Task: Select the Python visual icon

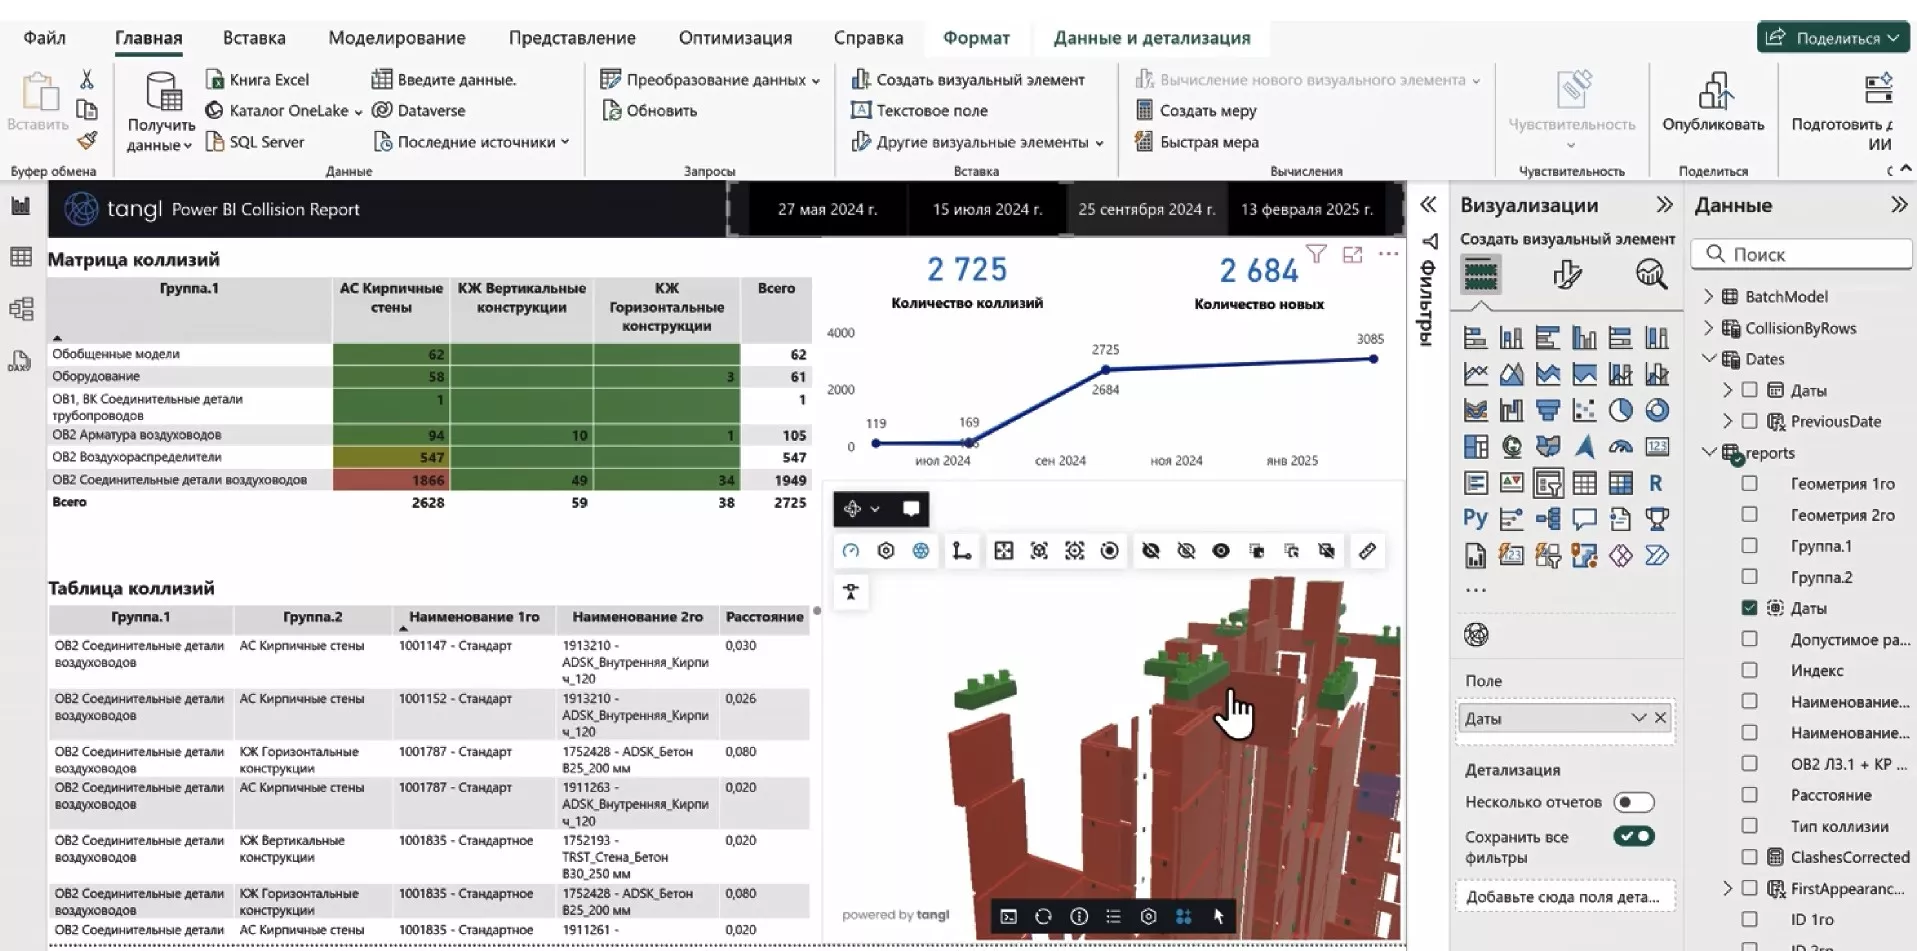Action: [1475, 518]
